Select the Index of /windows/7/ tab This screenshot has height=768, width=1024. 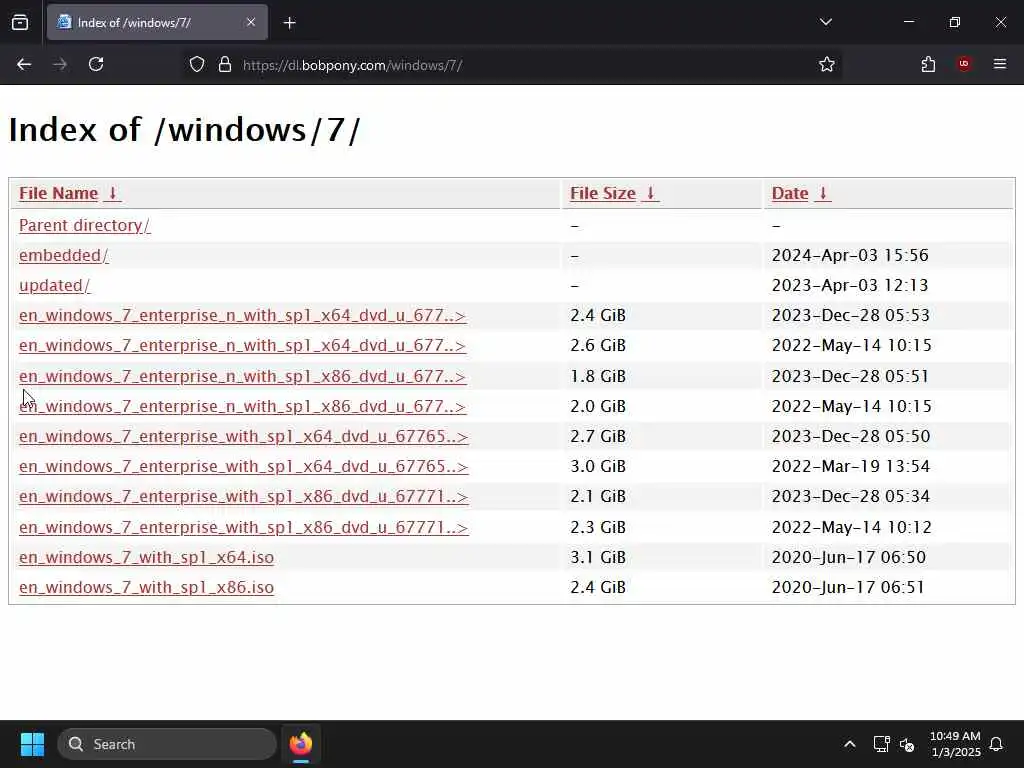(157, 22)
